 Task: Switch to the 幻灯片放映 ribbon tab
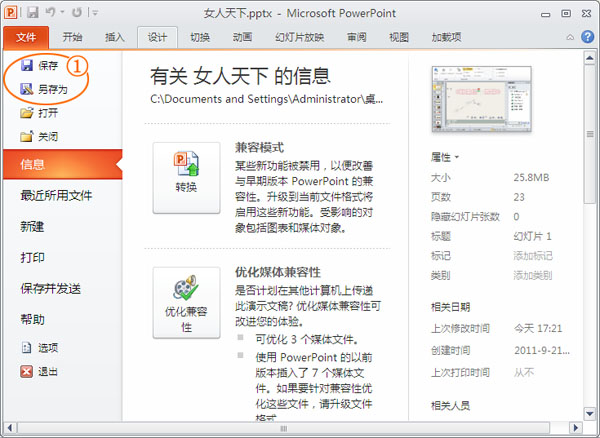click(300, 37)
